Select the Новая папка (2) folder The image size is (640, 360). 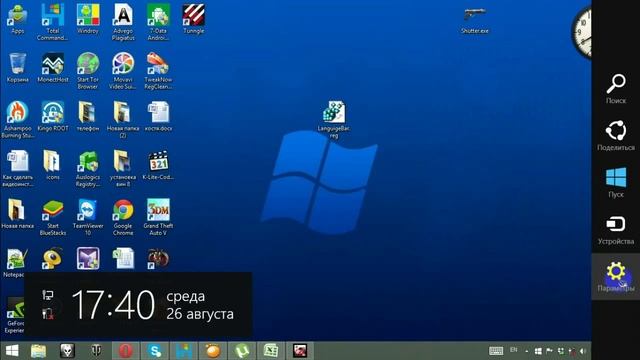[x=123, y=120]
